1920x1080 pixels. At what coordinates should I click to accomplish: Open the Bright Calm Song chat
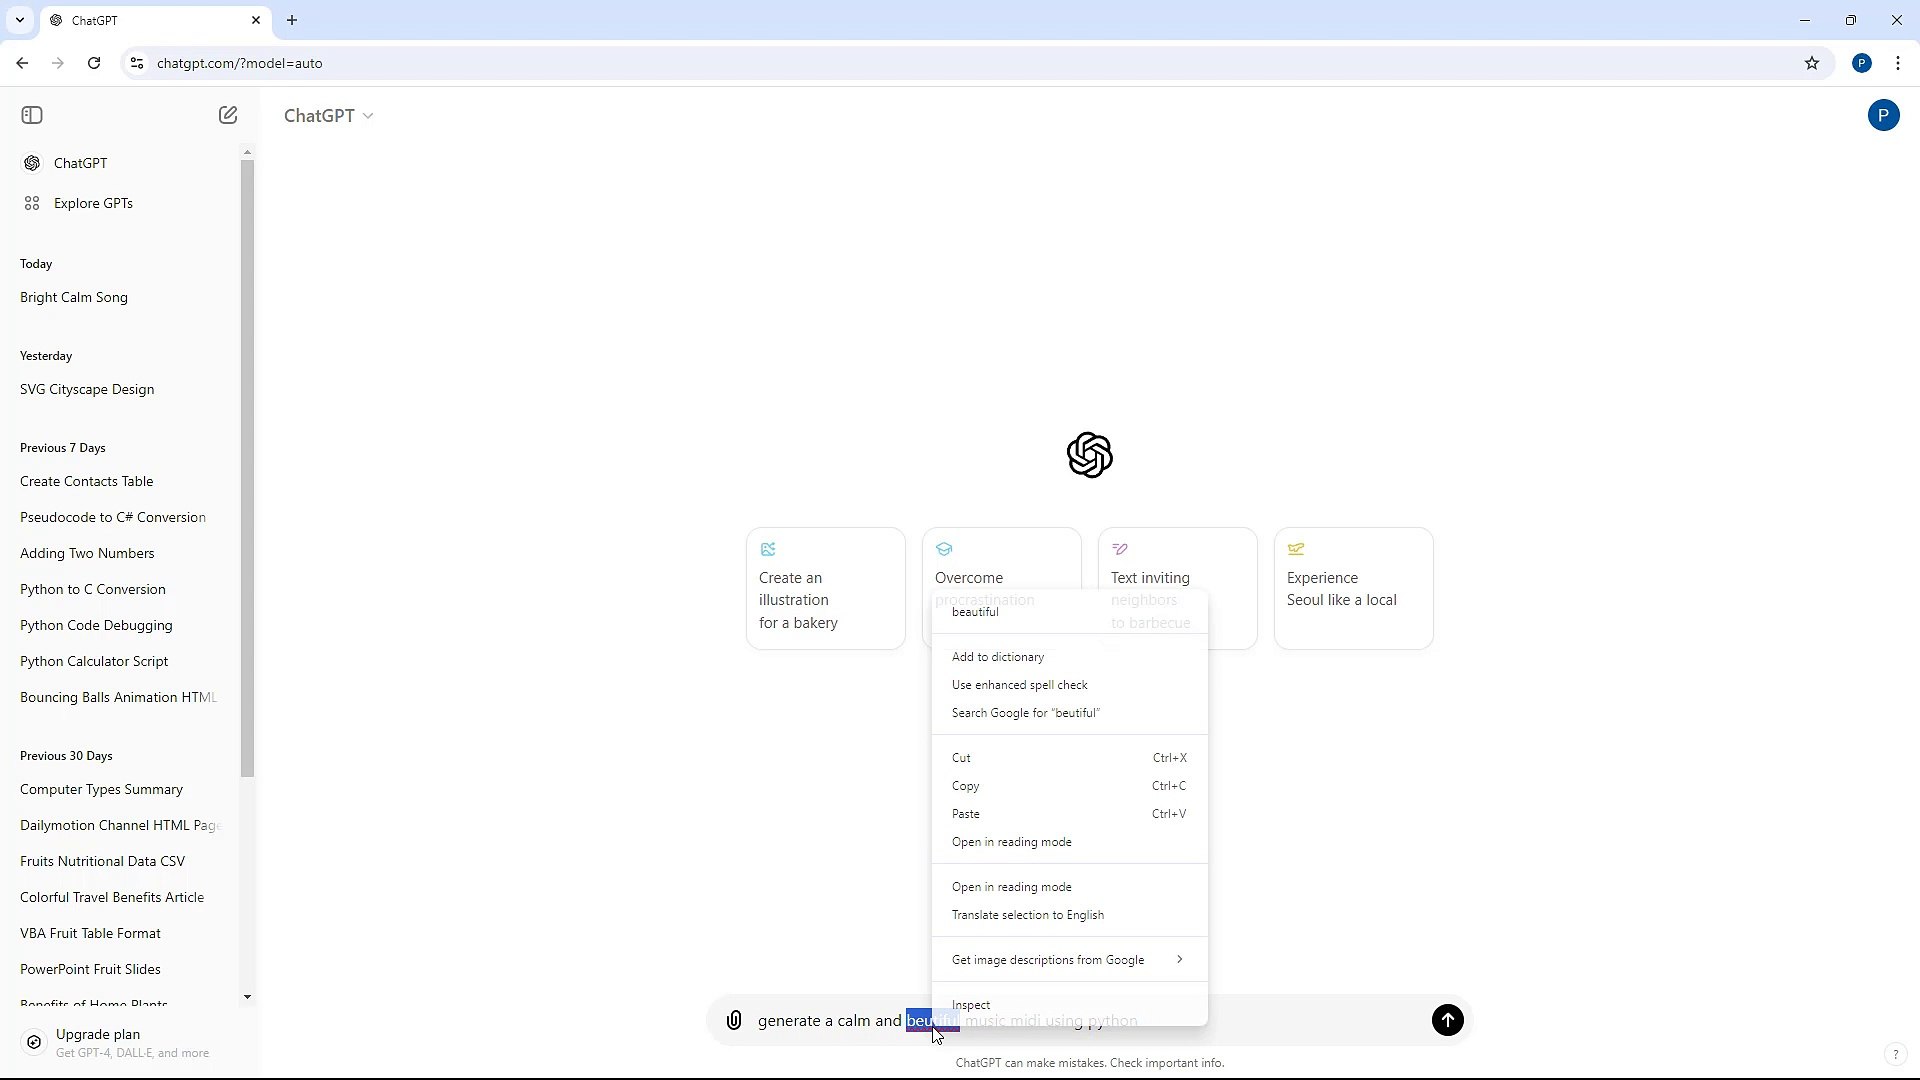pyautogui.click(x=74, y=297)
